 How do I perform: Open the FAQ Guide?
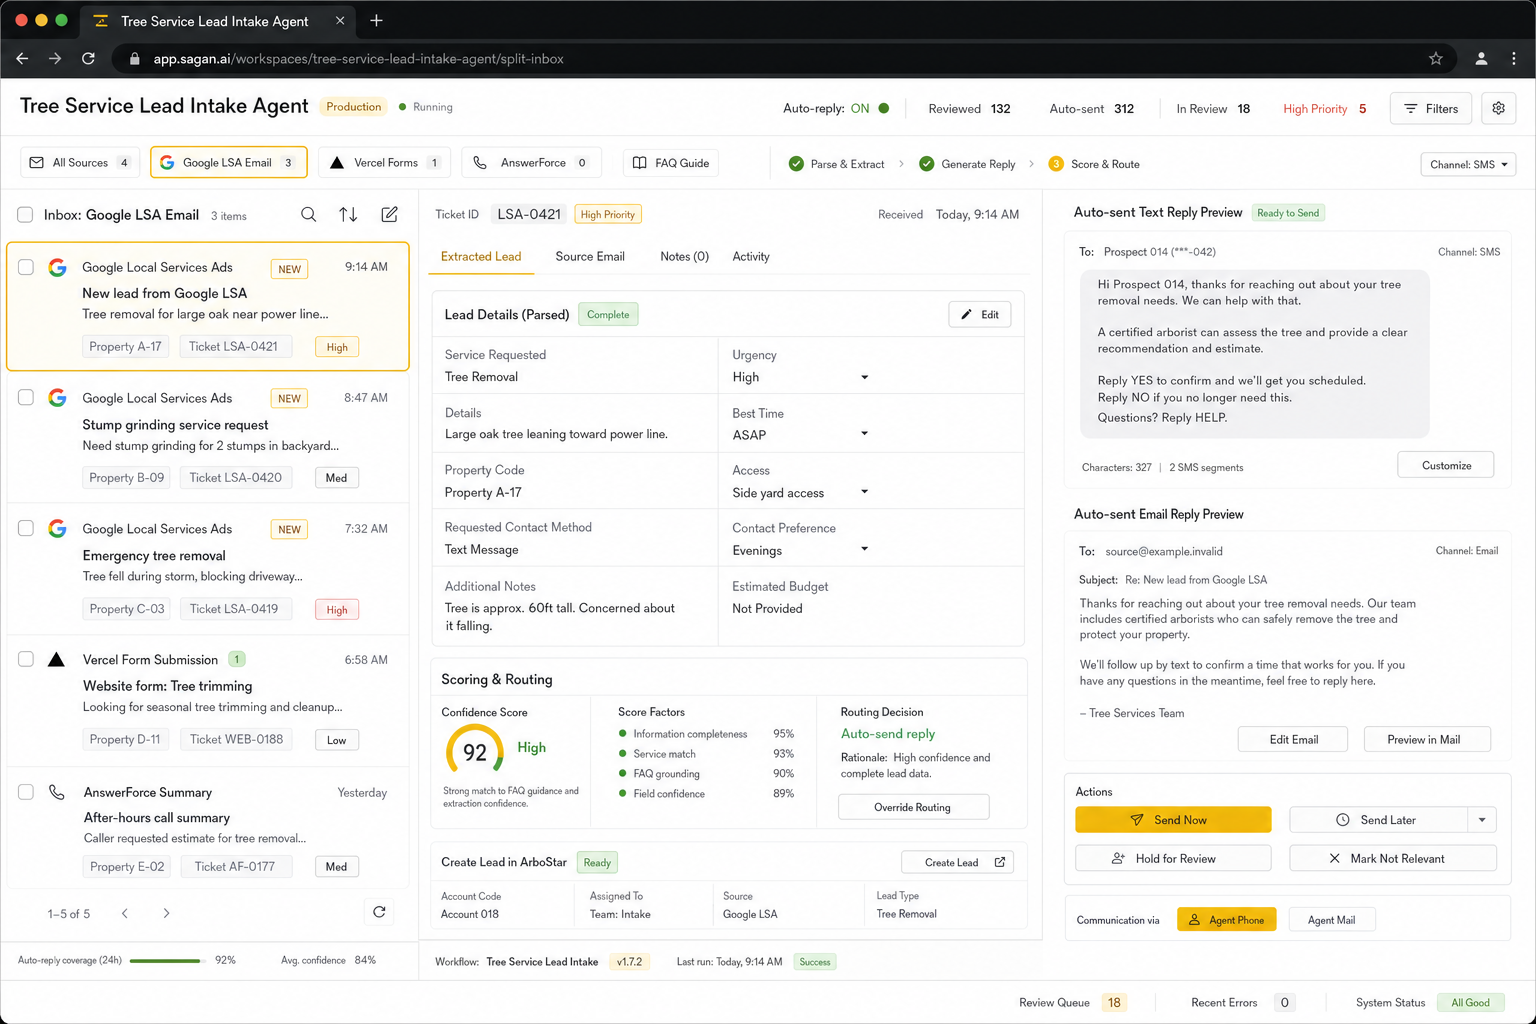[670, 163]
